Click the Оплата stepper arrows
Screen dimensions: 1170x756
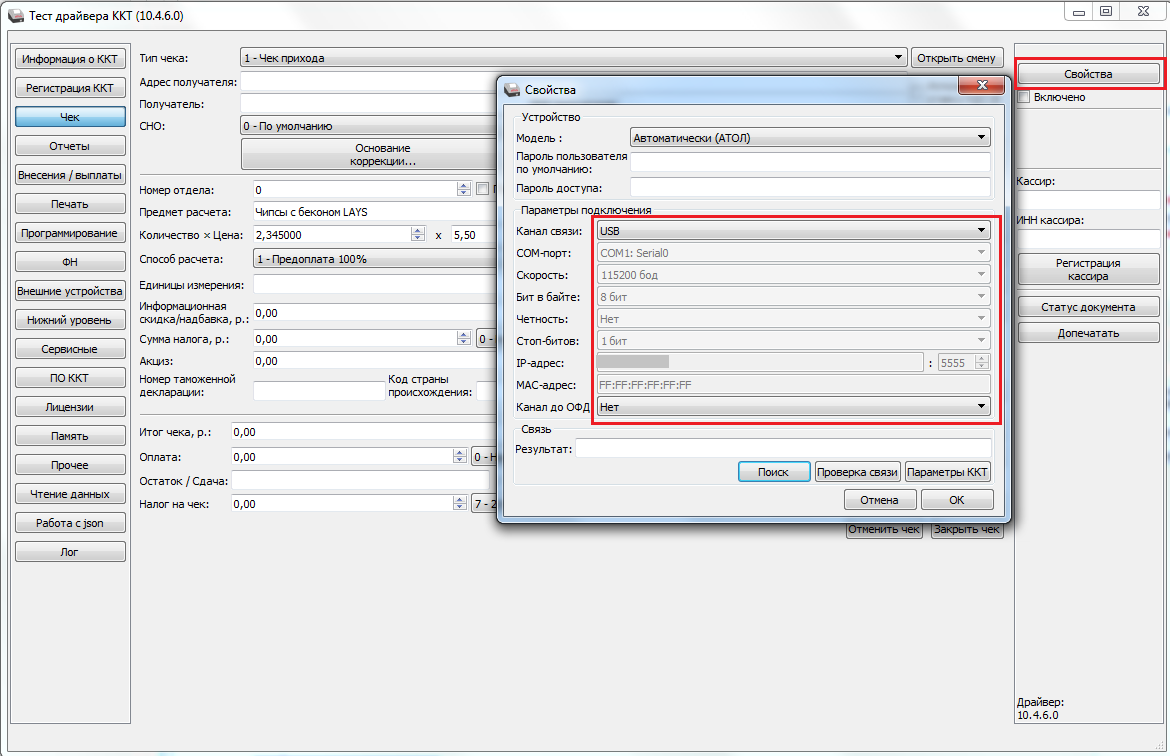point(460,456)
